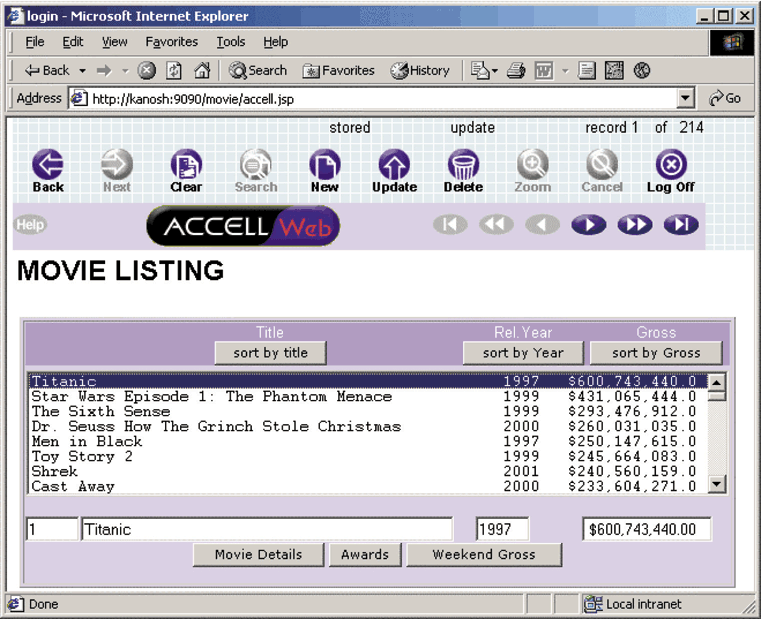
Task: Click the Go button
Action: 725,99
